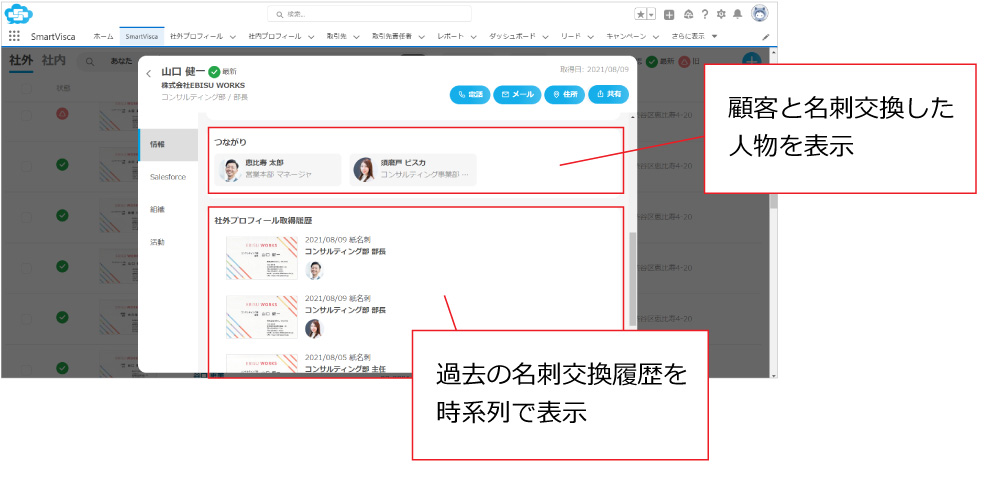Go back with the modal's left chevron

tap(149, 73)
